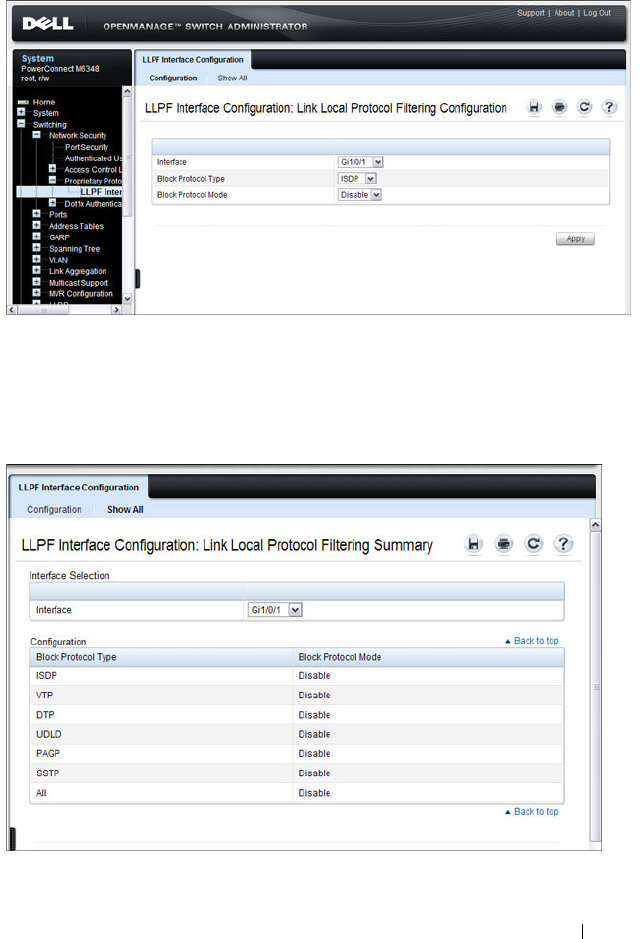Screen dimensions: 641x939
Task: Select Port Security in navigation tree
Action: coord(86,147)
